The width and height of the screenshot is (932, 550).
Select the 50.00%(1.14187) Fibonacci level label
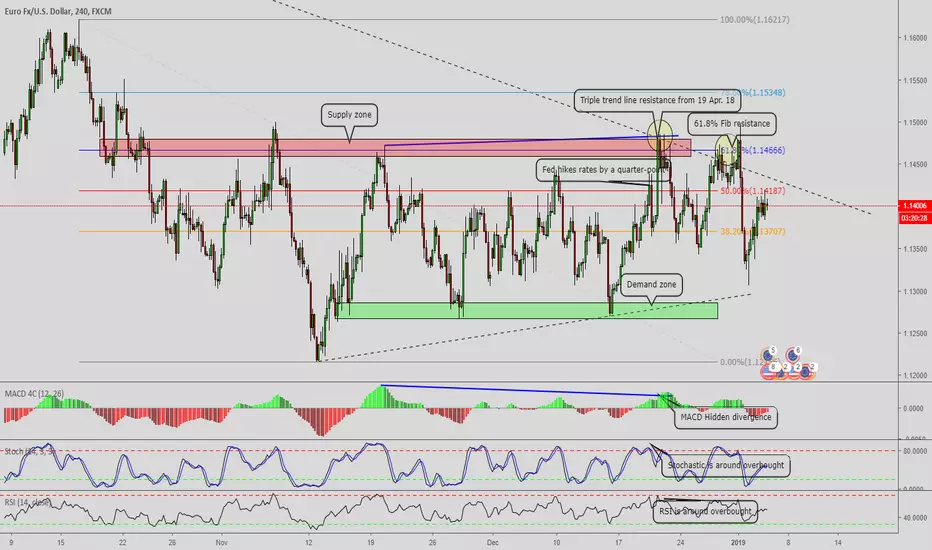pyautogui.click(x=752, y=191)
